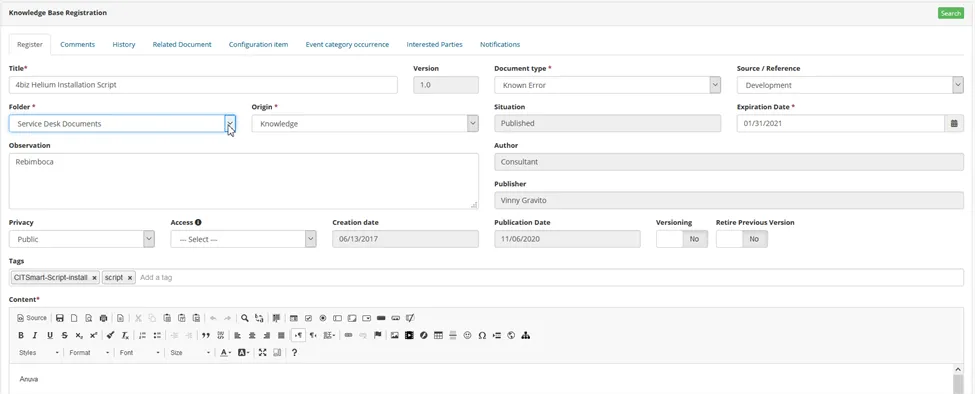Align text right in editor

click(267, 335)
